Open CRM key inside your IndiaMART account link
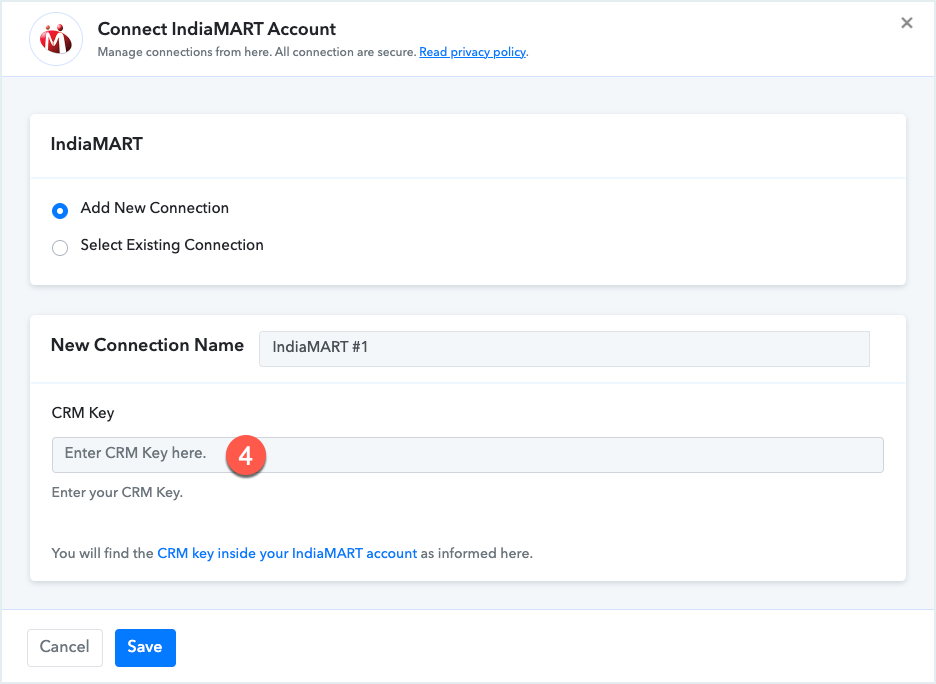The image size is (936, 684). tap(287, 553)
